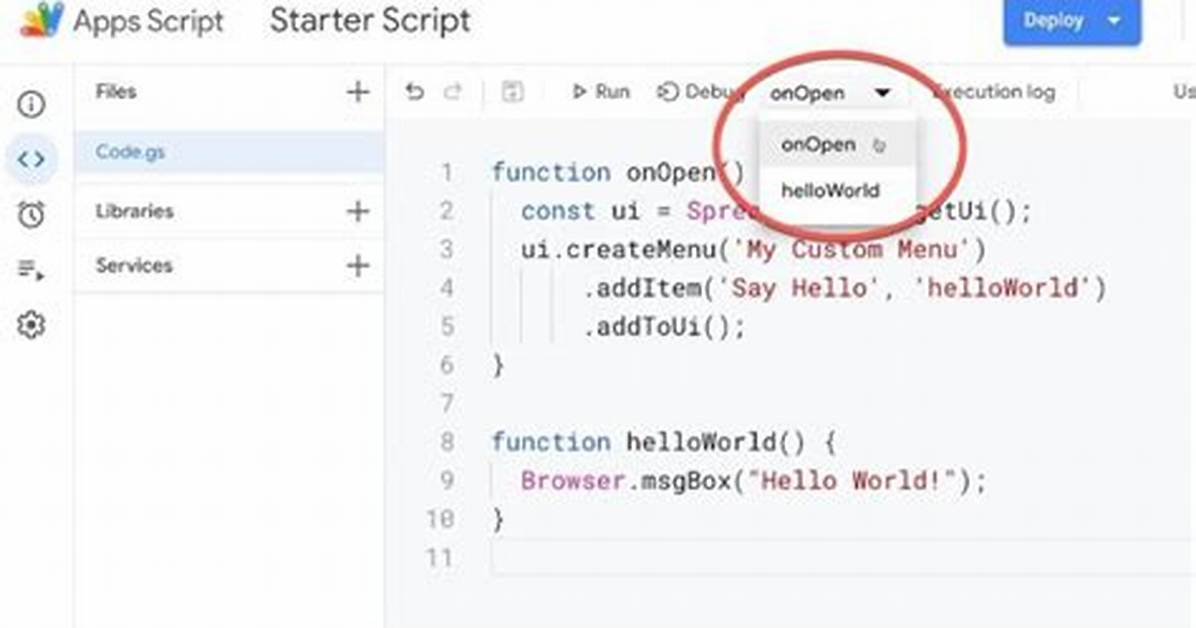
Task: Open the Executions list icon
Action: coord(31,269)
